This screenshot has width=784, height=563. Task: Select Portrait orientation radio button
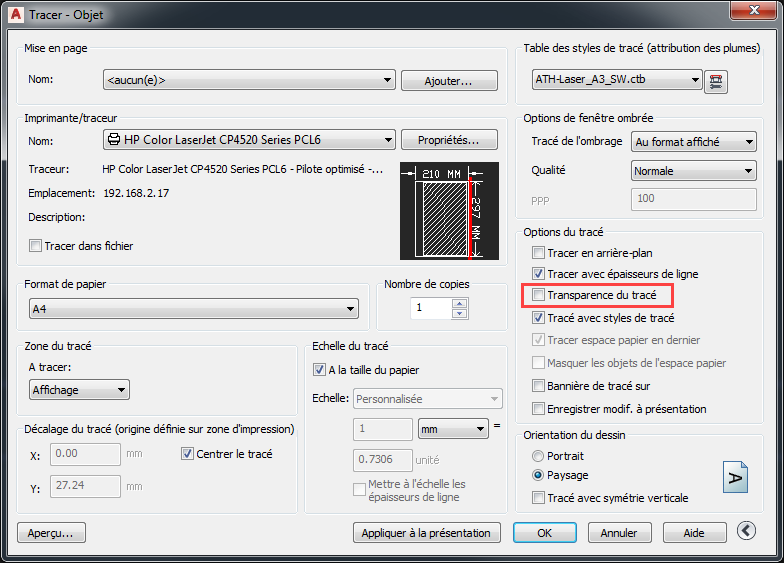tap(539, 456)
